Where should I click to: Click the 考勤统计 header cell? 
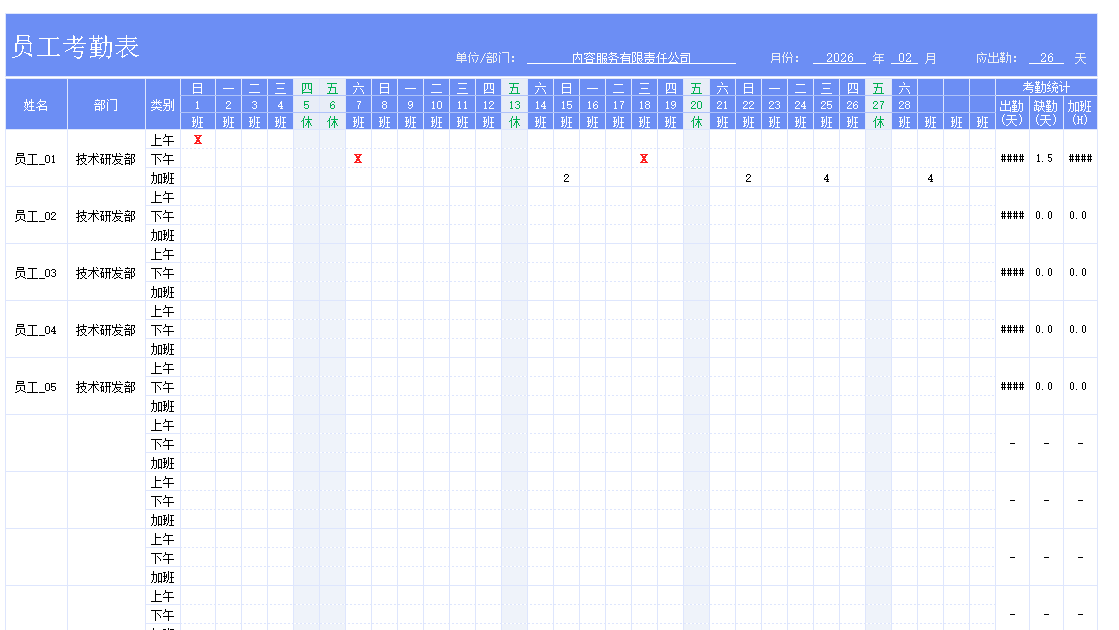[x=1045, y=87]
